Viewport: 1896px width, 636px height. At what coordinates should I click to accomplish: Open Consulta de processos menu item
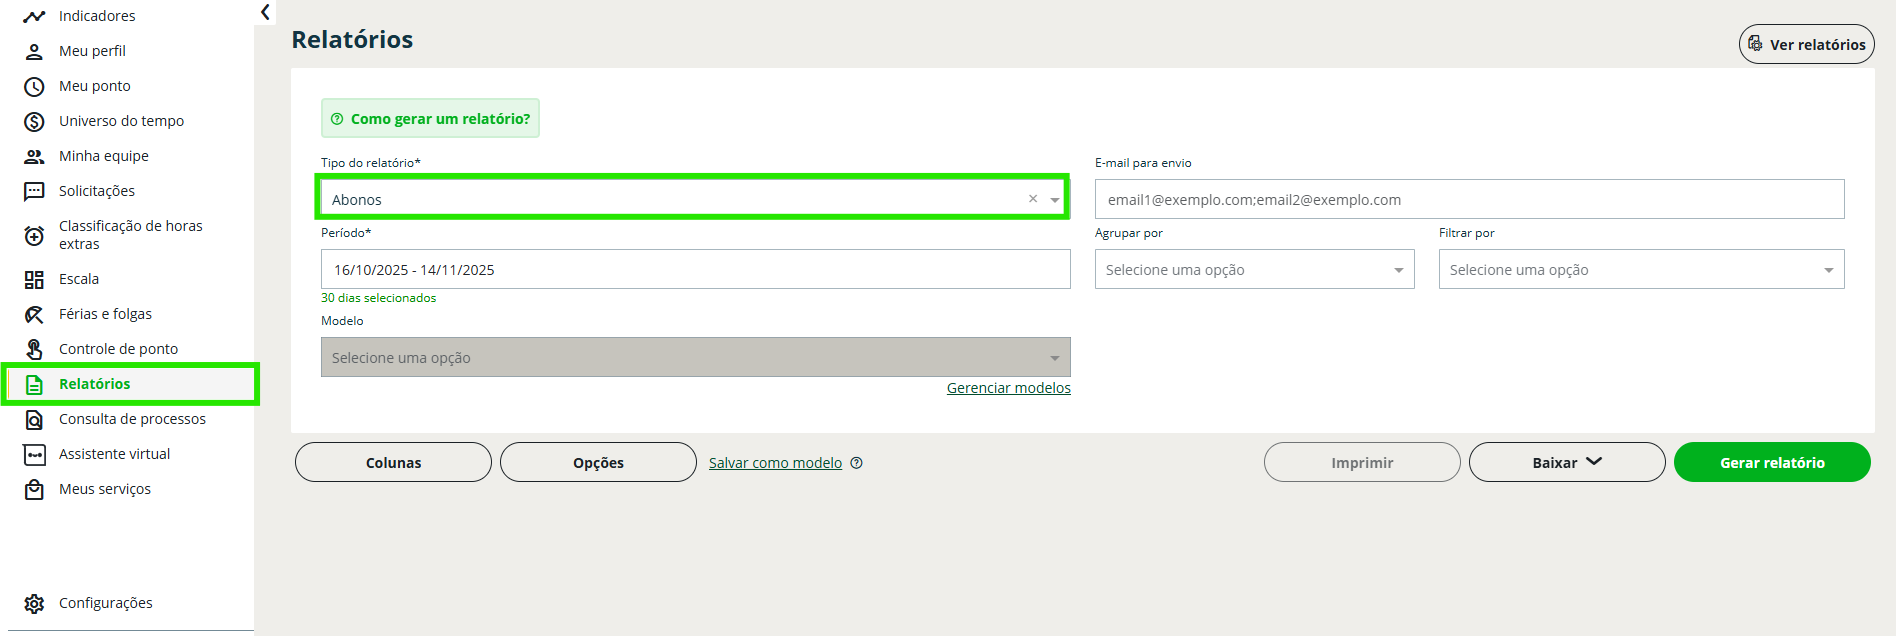click(x=132, y=419)
